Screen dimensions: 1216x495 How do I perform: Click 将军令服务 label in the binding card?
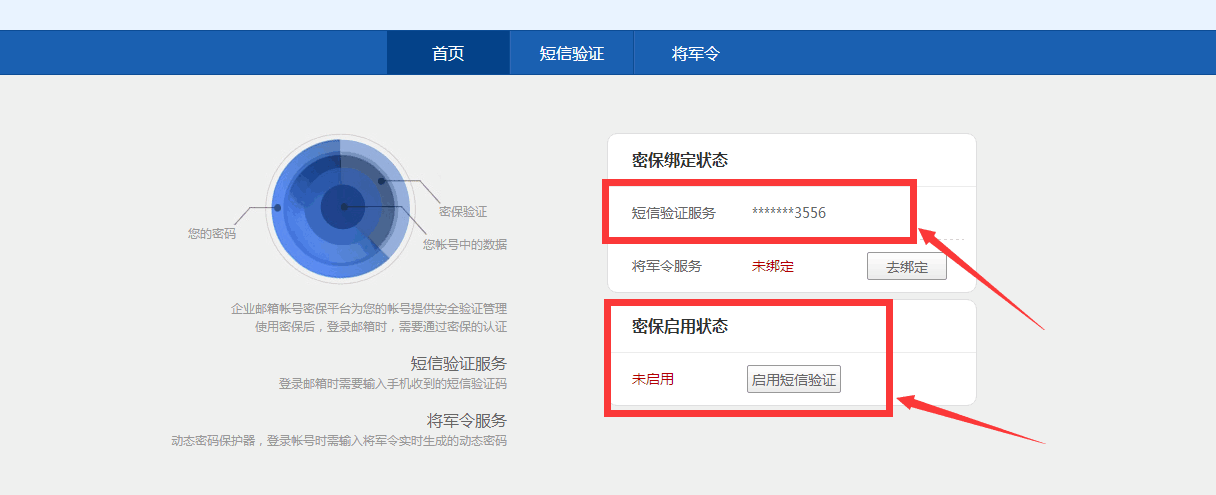click(x=667, y=266)
